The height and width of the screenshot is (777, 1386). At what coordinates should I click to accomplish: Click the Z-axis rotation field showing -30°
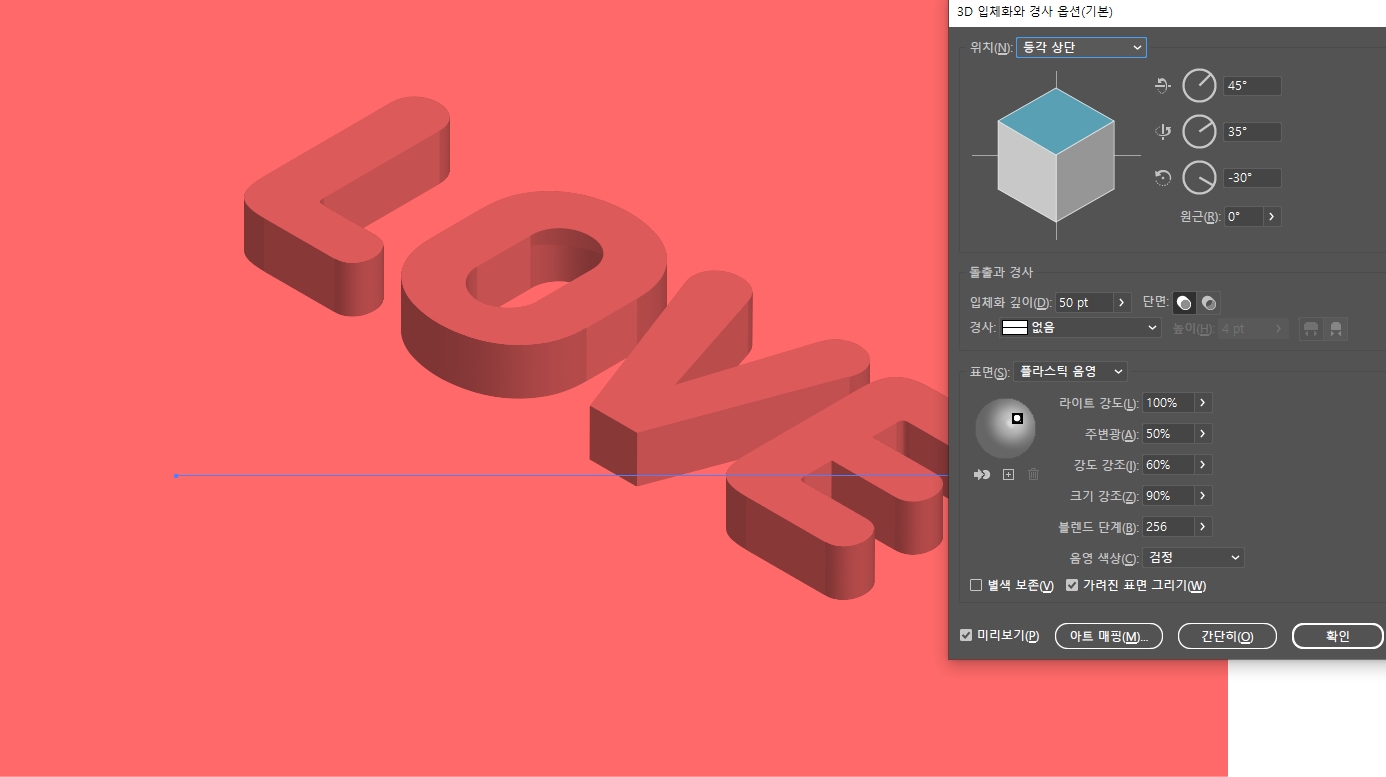pos(1252,178)
